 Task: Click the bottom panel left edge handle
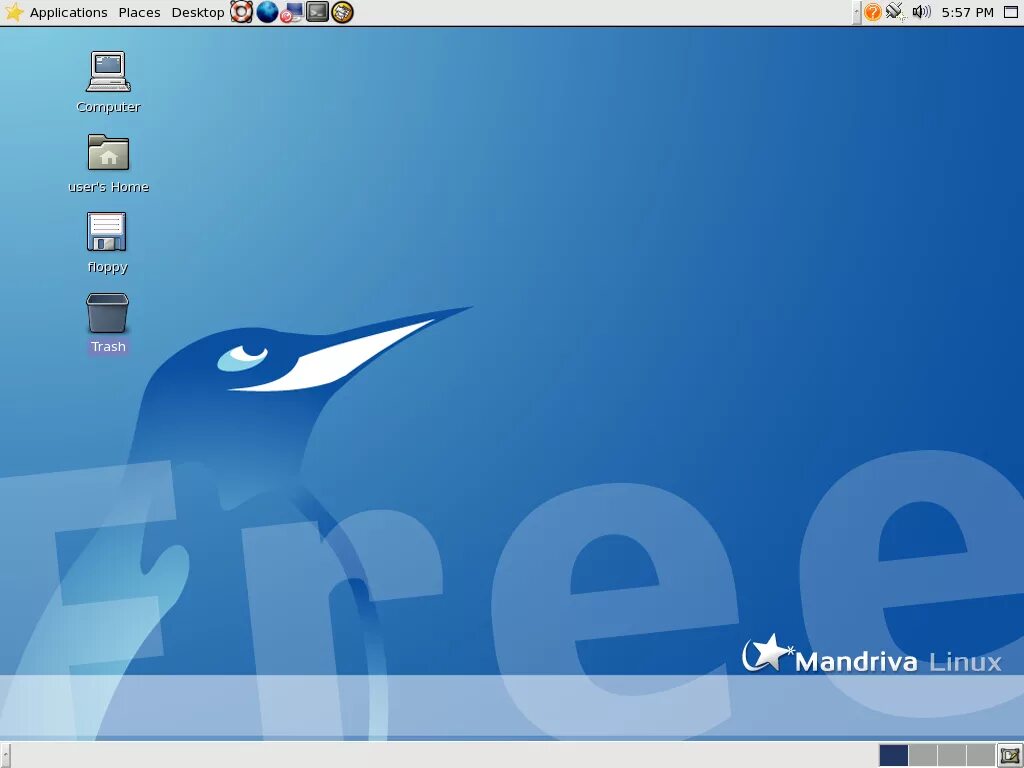pyautogui.click(x=5, y=756)
